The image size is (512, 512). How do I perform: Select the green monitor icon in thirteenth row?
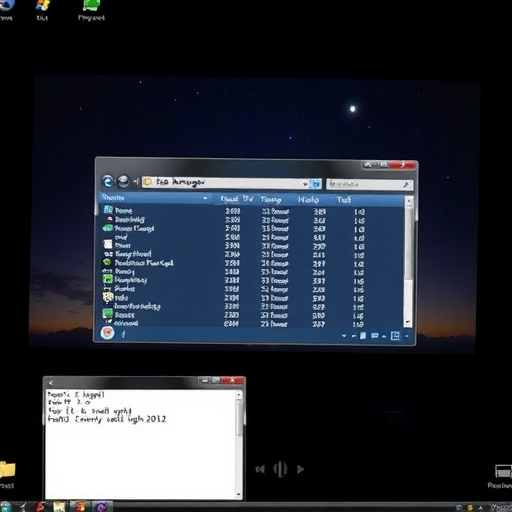click(108, 313)
